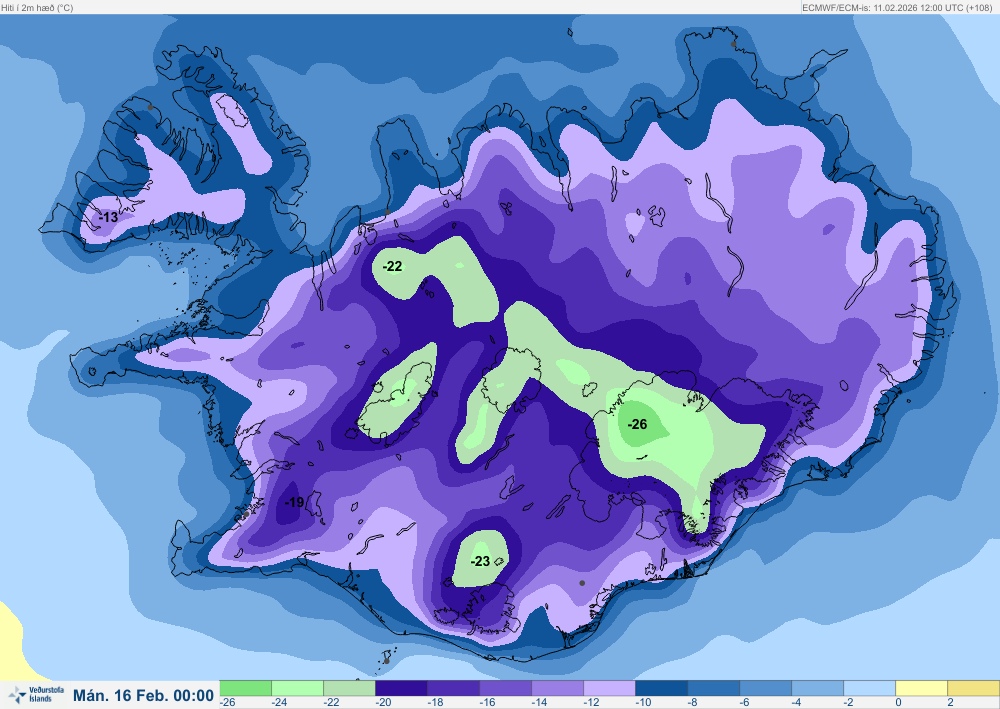Pick the dark indigo legend swatch above -20
Viewport: 1000px width, 709px height.
[402, 688]
